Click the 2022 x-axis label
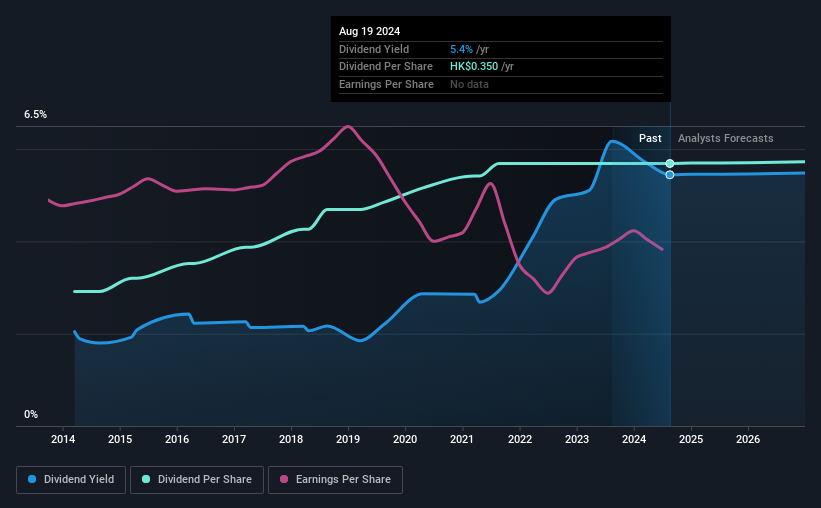The height and width of the screenshot is (508, 821). (x=520, y=439)
